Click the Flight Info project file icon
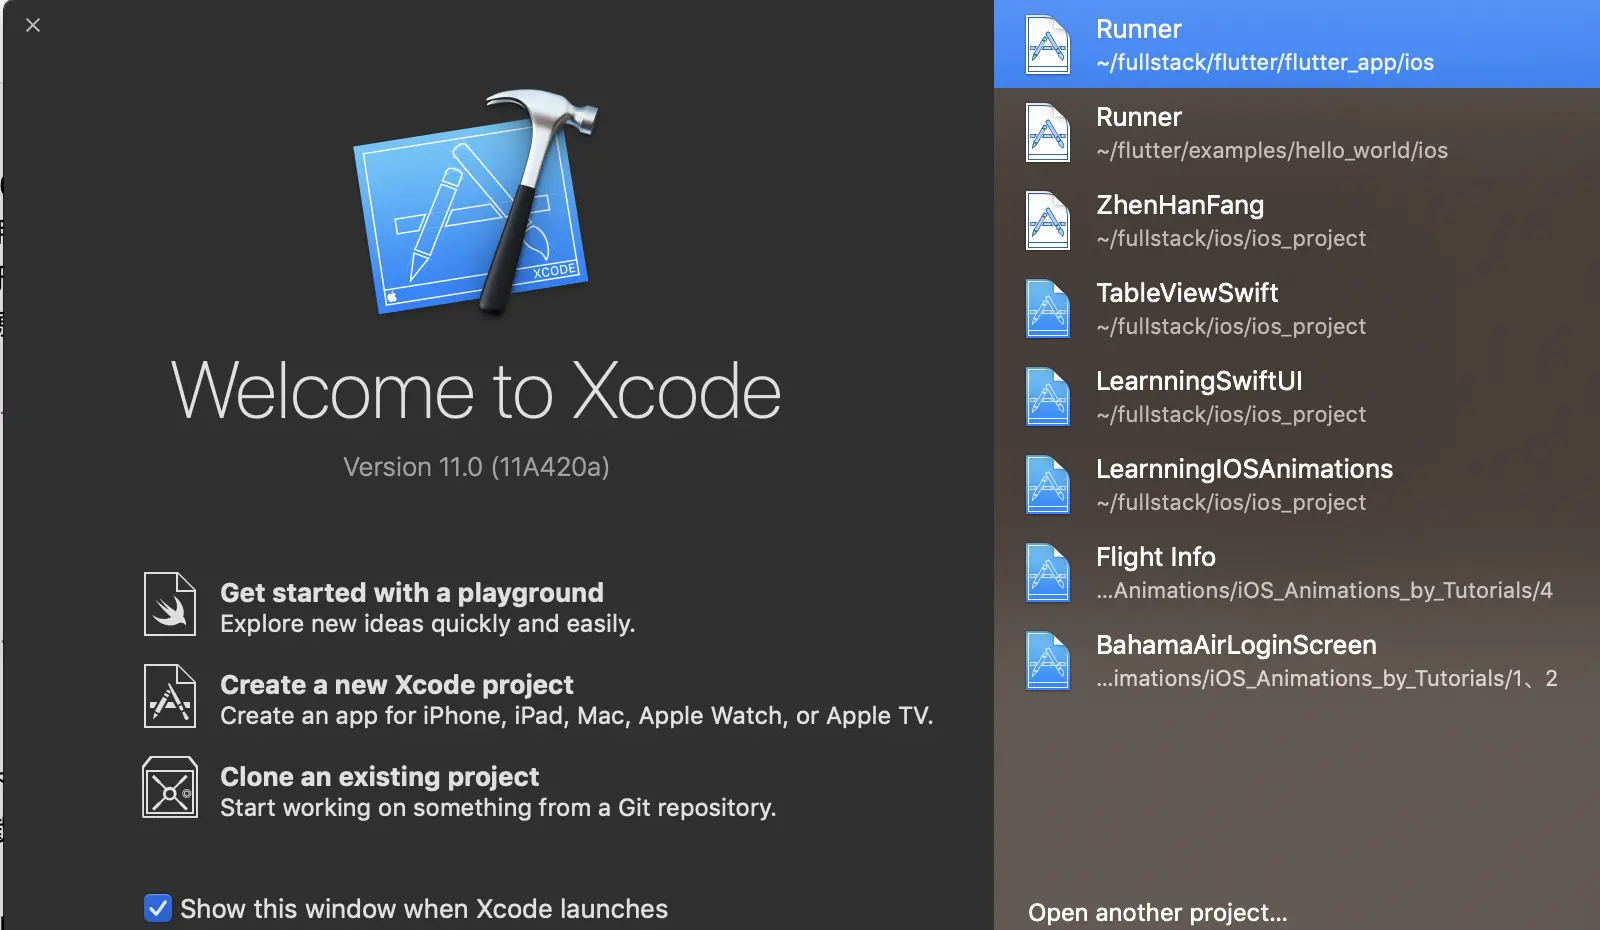This screenshot has width=1600, height=930. [x=1048, y=573]
